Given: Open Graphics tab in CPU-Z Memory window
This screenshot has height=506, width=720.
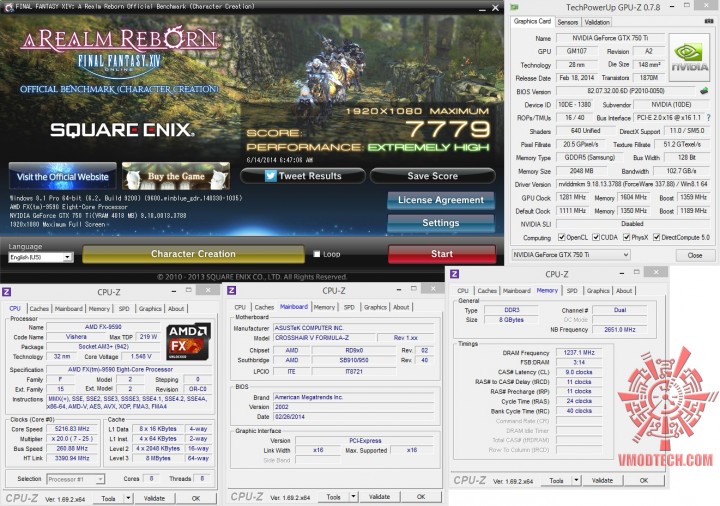Looking at the screenshot, I should 598,291.
